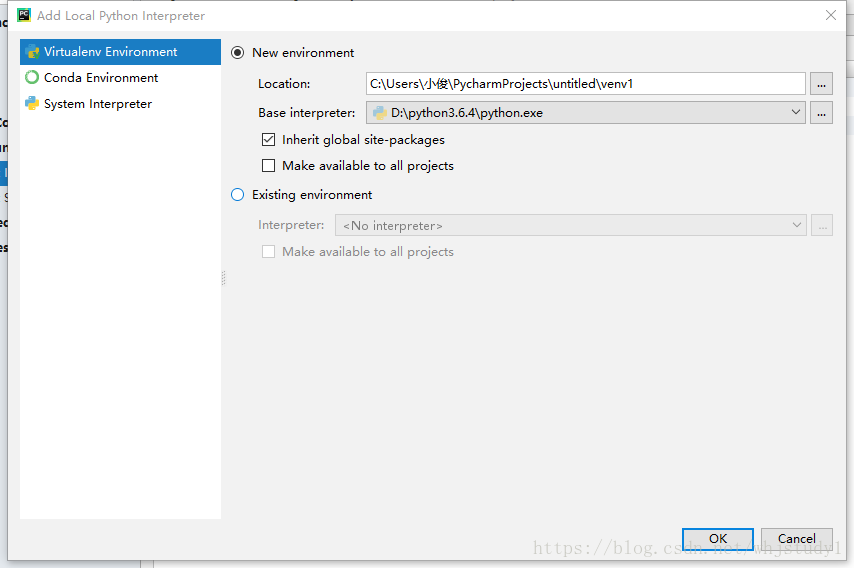Click the 'Location:' label
Viewport: 854px width, 568px height.
click(x=284, y=84)
